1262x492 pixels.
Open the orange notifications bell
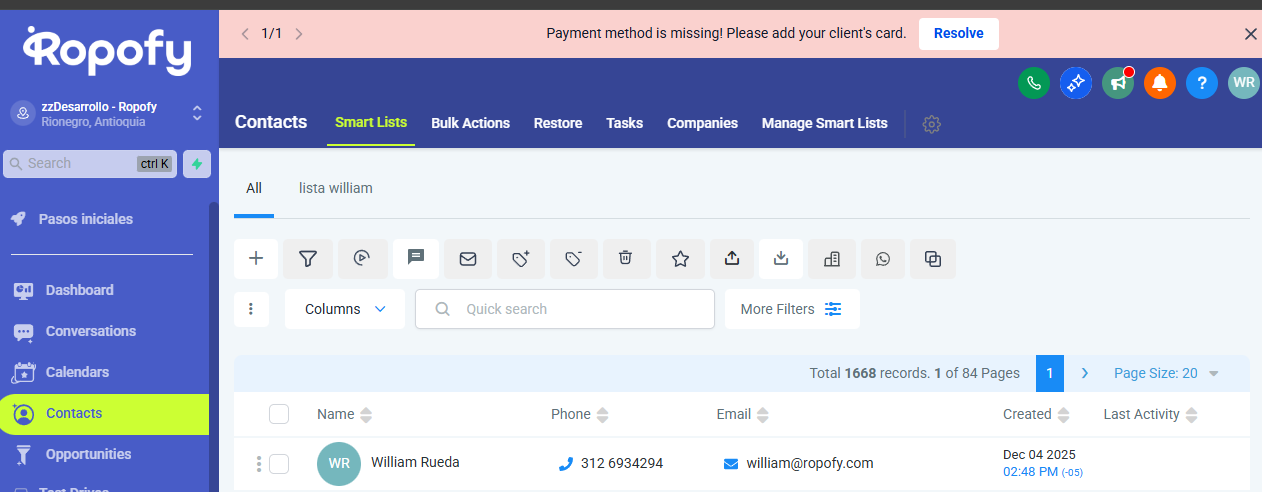point(1160,83)
